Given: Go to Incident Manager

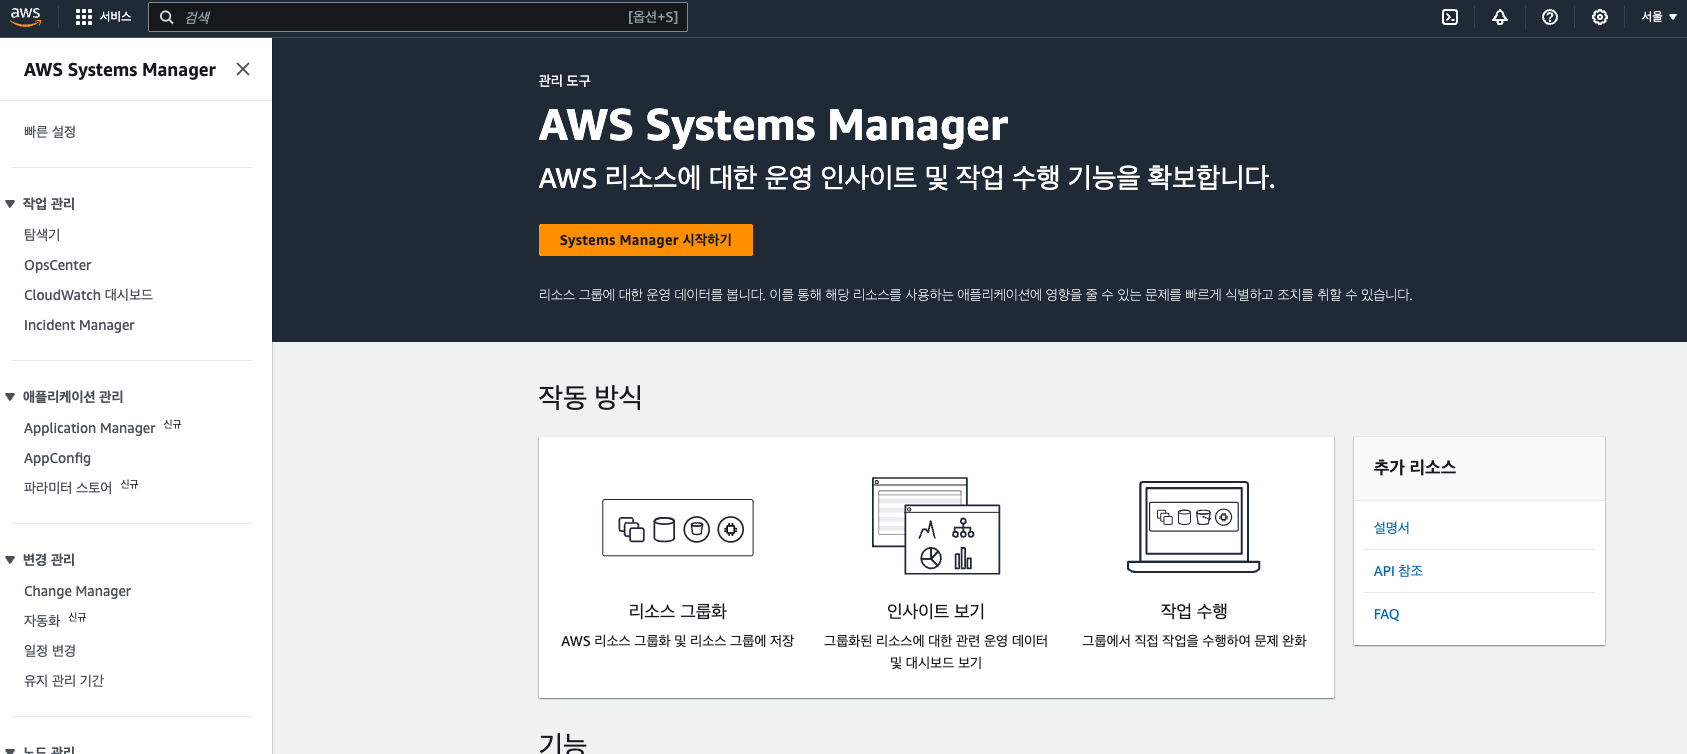Looking at the screenshot, I should coord(79,325).
